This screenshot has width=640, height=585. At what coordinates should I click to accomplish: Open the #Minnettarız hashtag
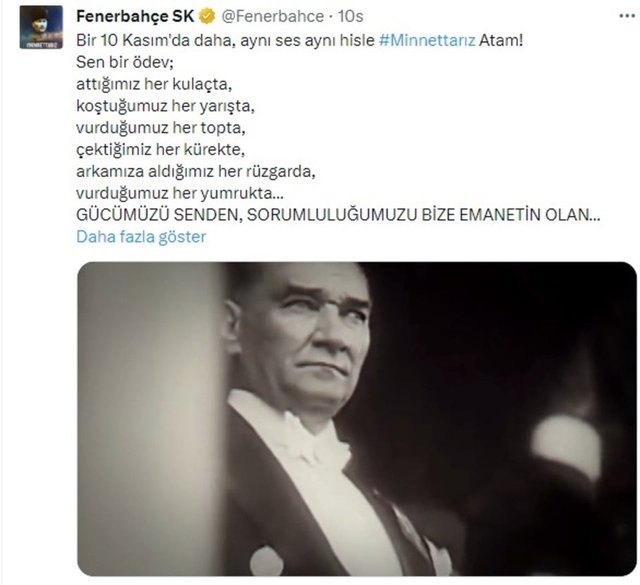tap(427, 40)
